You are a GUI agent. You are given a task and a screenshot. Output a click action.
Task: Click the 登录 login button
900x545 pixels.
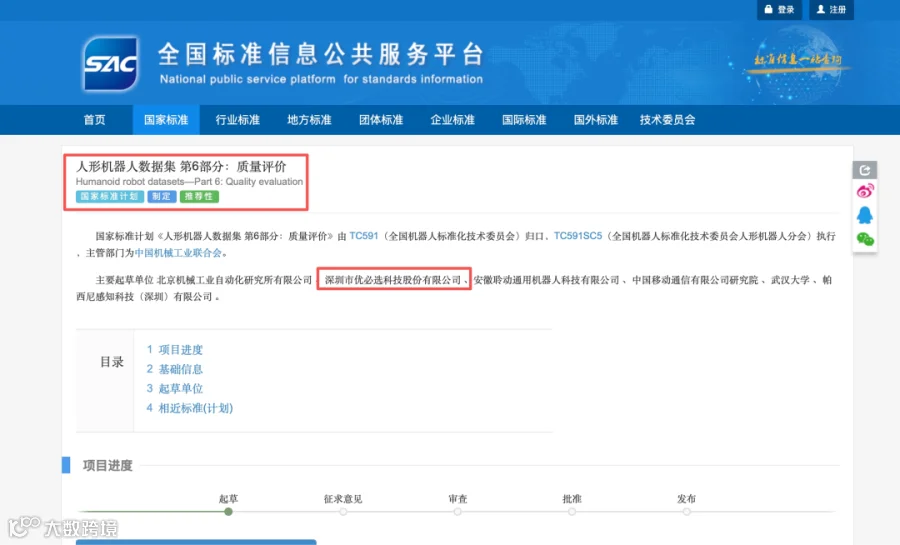point(779,10)
